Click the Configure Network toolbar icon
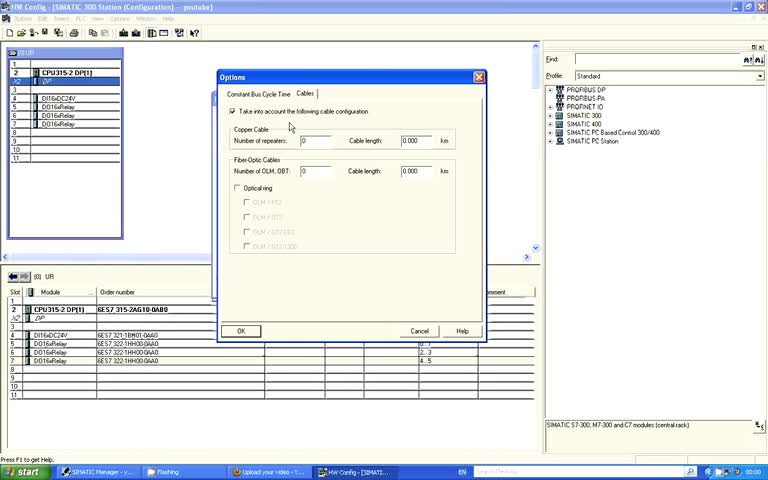The height and width of the screenshot is (480, 768). point(179,33)
